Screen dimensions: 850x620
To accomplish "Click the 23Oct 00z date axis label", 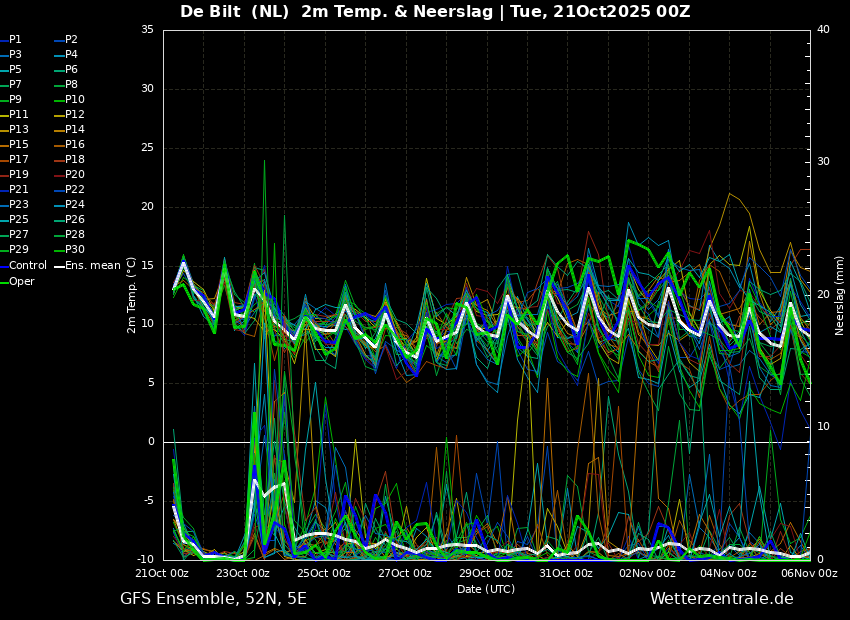I will click(243, 573).
